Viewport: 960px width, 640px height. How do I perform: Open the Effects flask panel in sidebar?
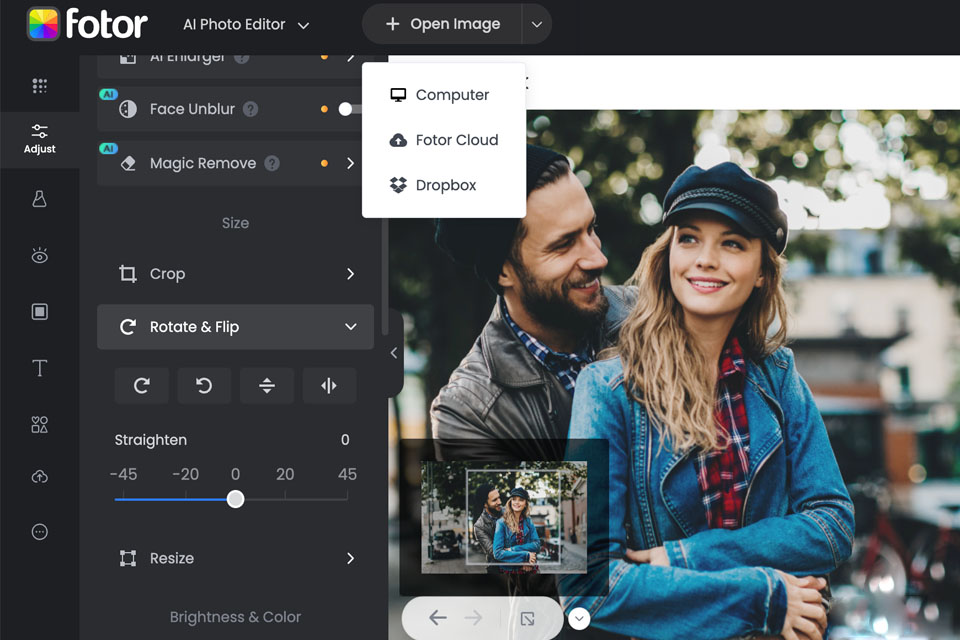click(x=40, y=199)
